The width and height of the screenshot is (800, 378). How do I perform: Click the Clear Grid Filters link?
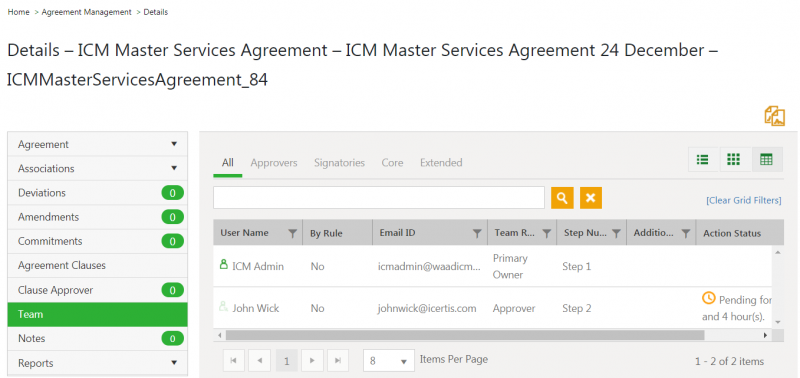743,200
